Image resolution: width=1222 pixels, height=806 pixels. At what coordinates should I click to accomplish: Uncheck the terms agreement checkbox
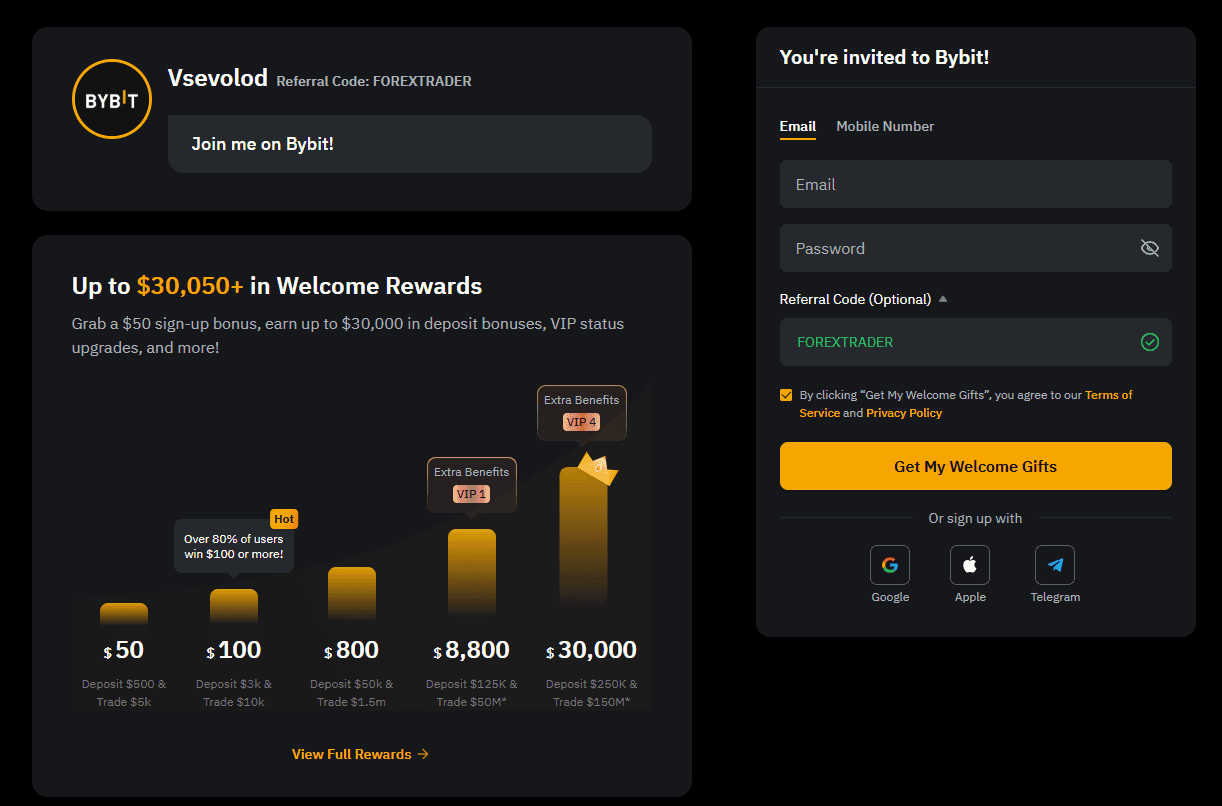[x=786, y=395]
